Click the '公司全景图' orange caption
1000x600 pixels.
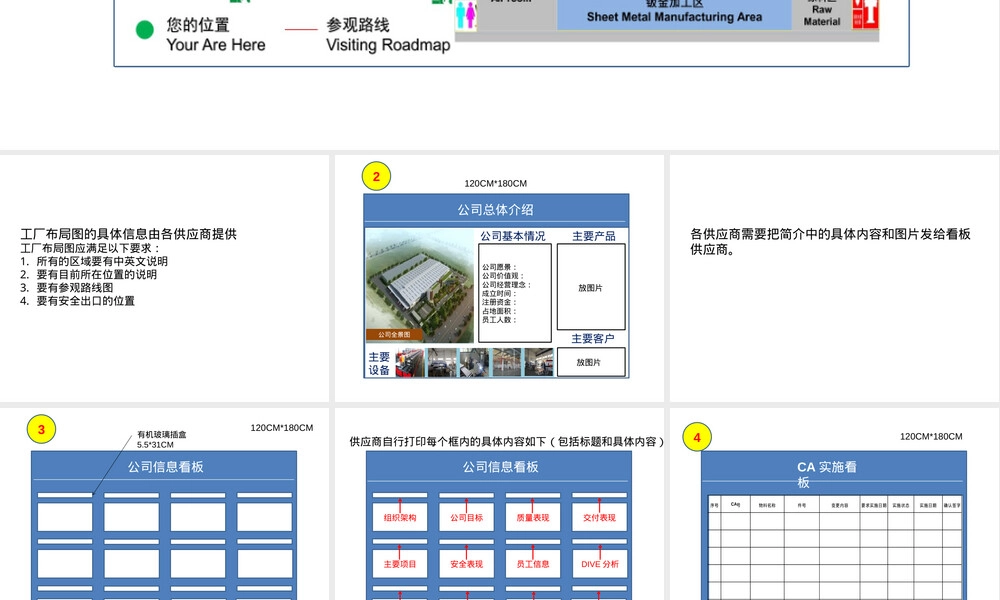tap(394, 335)
